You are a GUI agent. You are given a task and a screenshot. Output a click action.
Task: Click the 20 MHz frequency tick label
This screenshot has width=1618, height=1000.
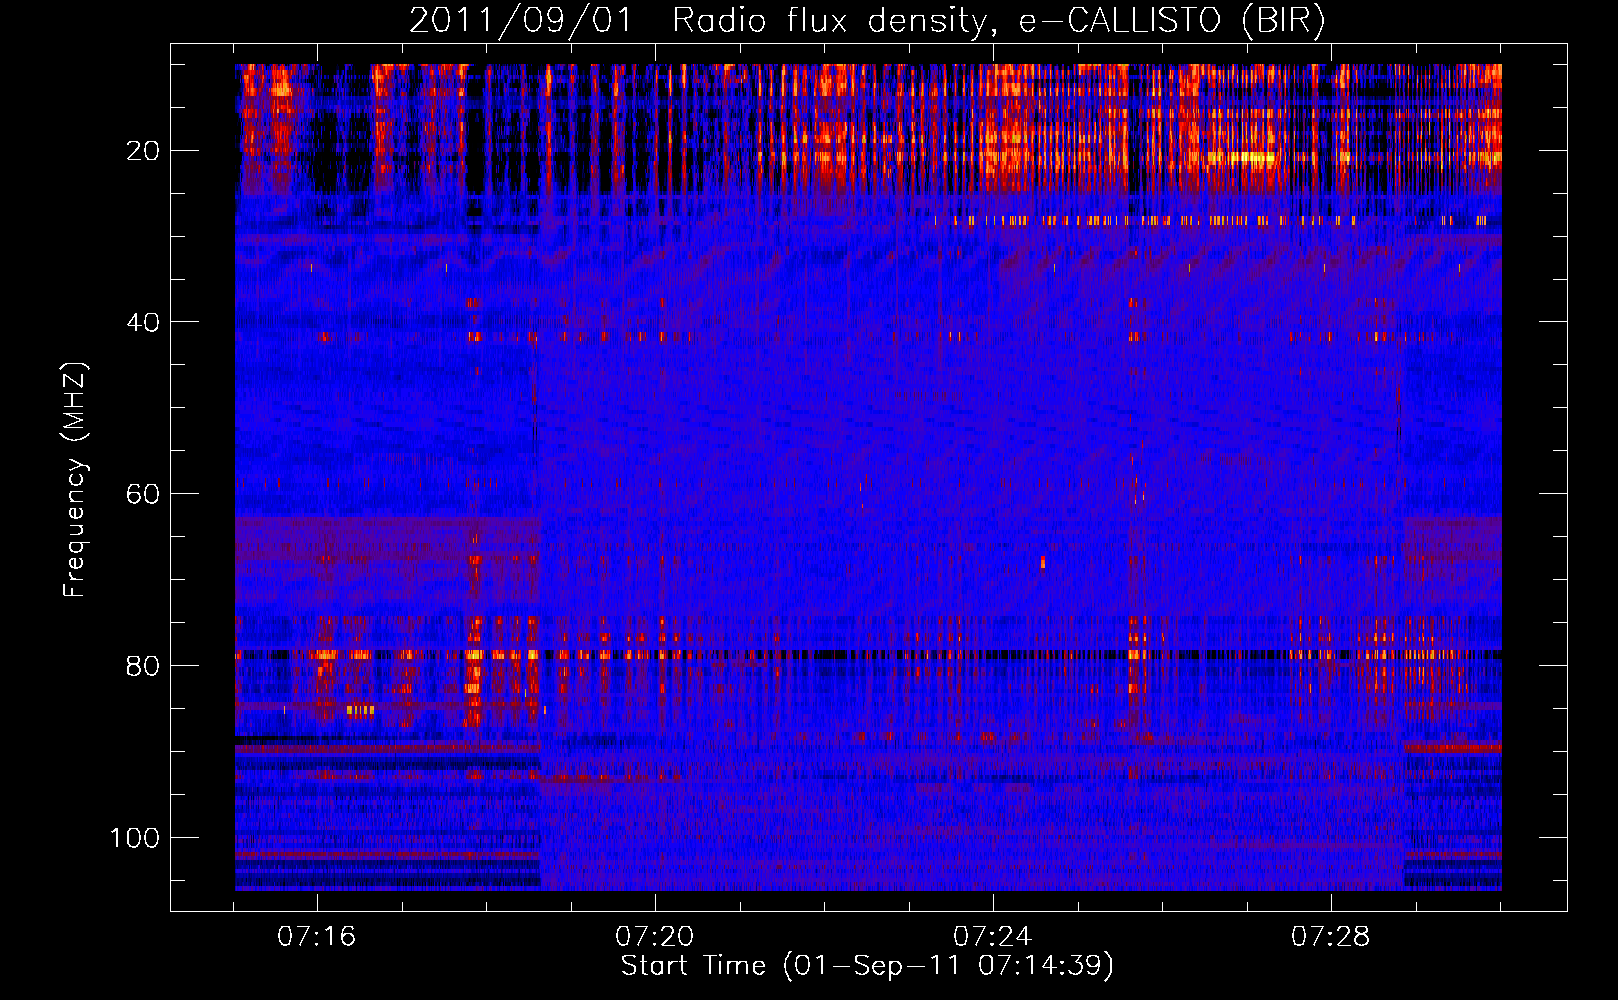tap(143, 151)
